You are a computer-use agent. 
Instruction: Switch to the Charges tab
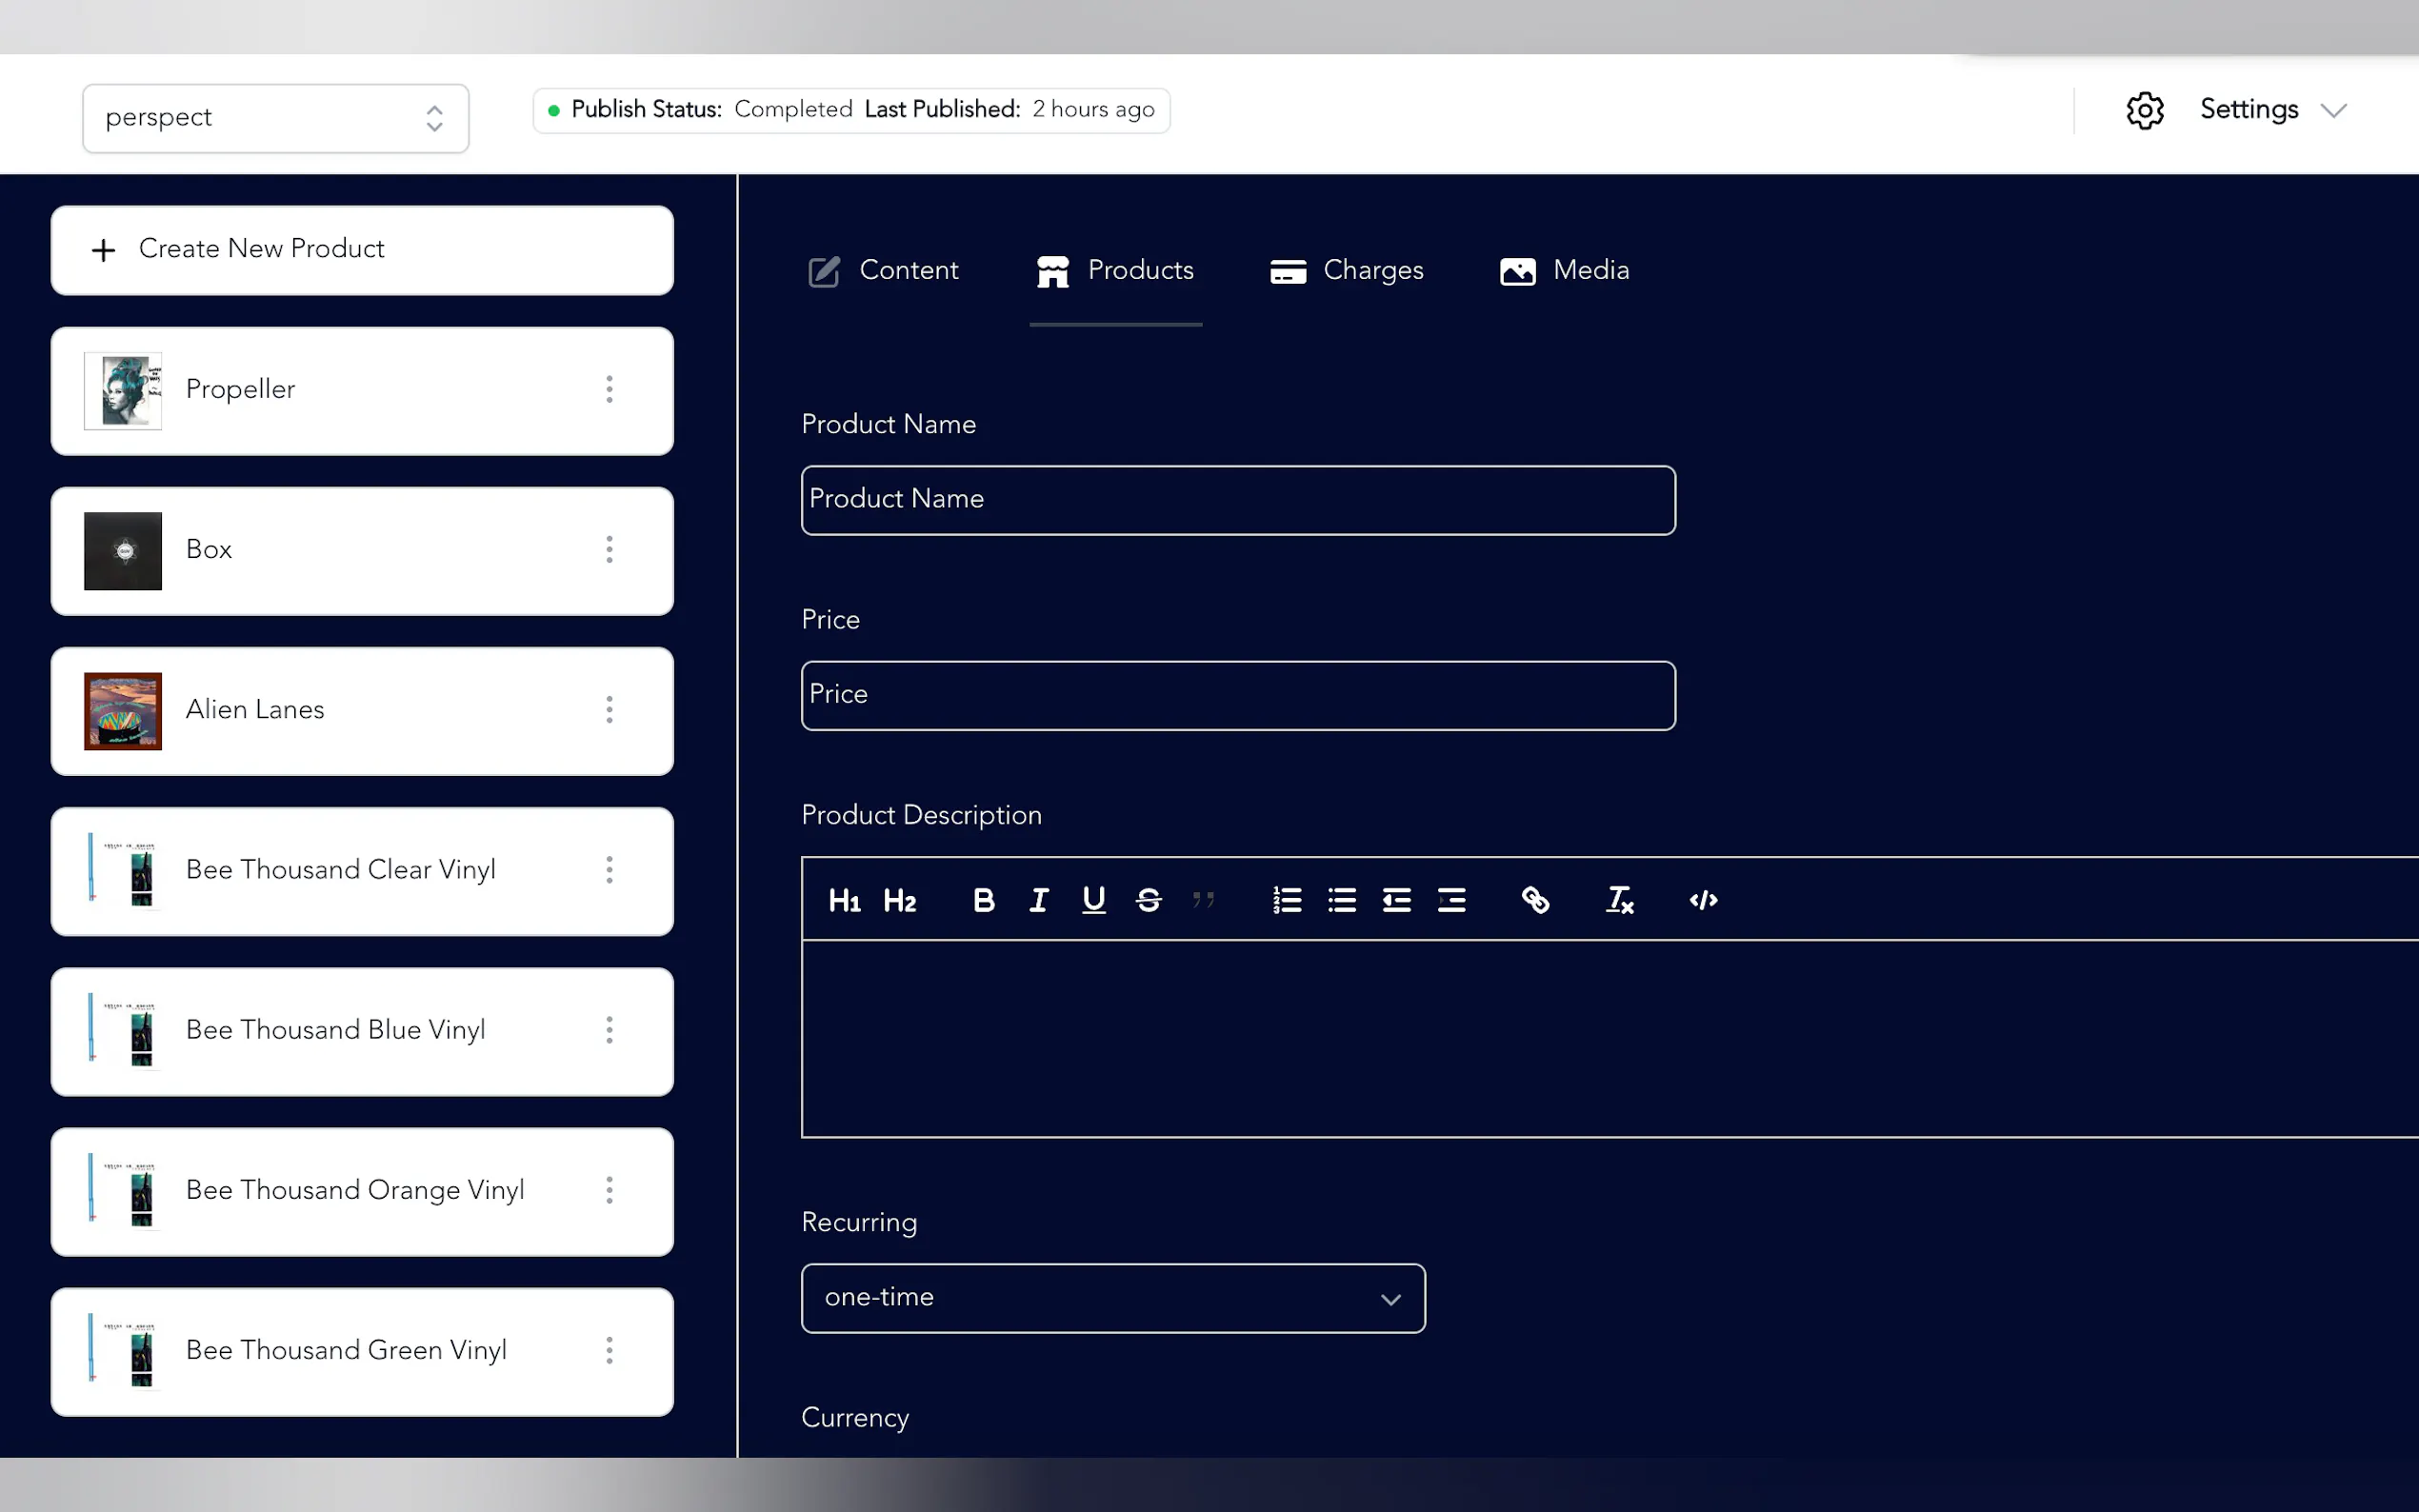pyautogui.click(x=1346, y=271)
